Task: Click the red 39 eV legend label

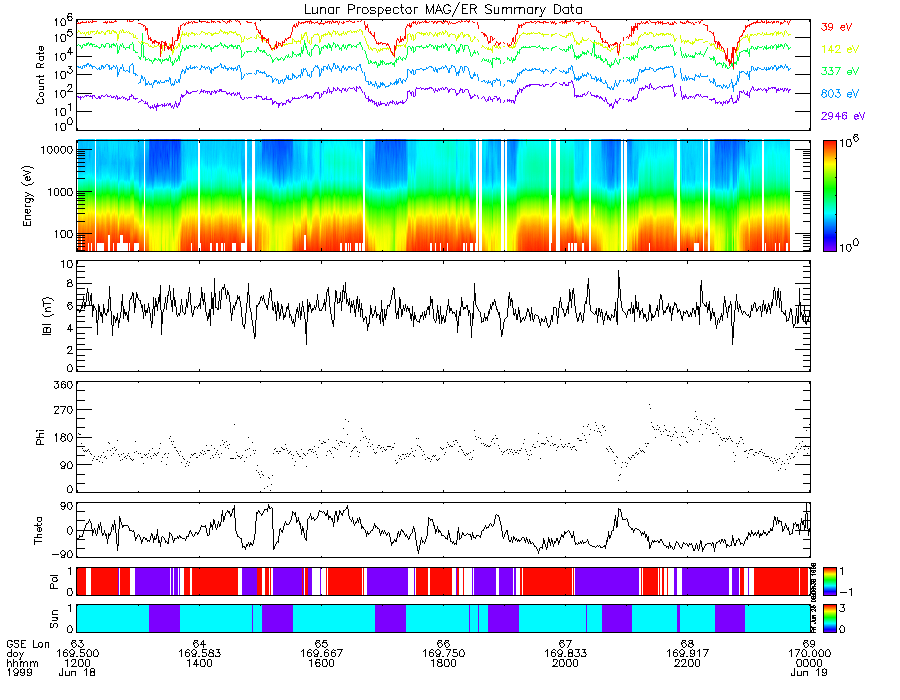Action: coord(836,27)
